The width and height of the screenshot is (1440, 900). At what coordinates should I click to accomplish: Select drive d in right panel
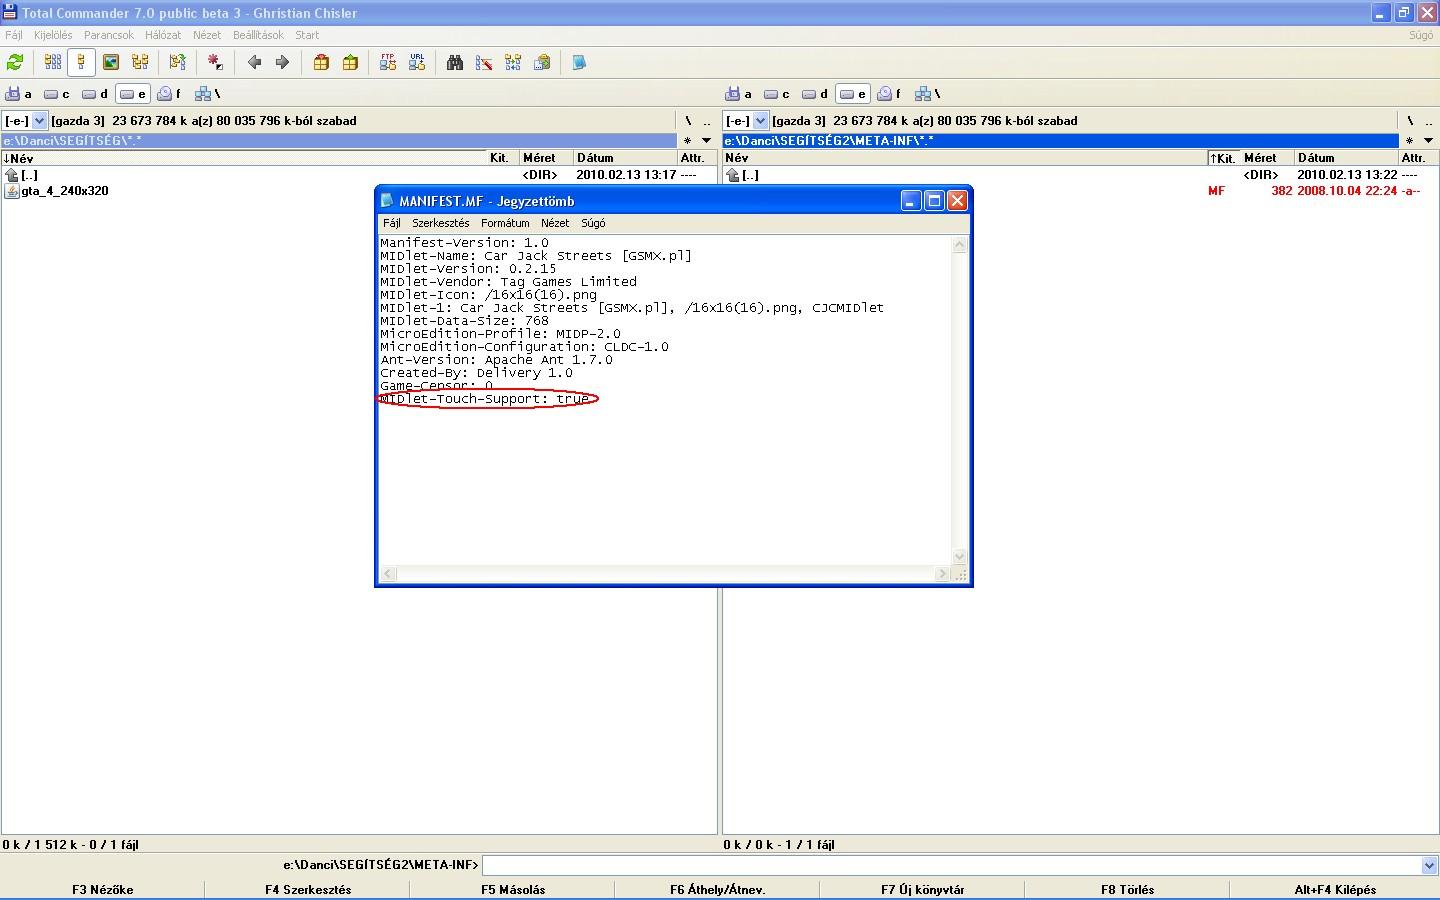(814, 94)
